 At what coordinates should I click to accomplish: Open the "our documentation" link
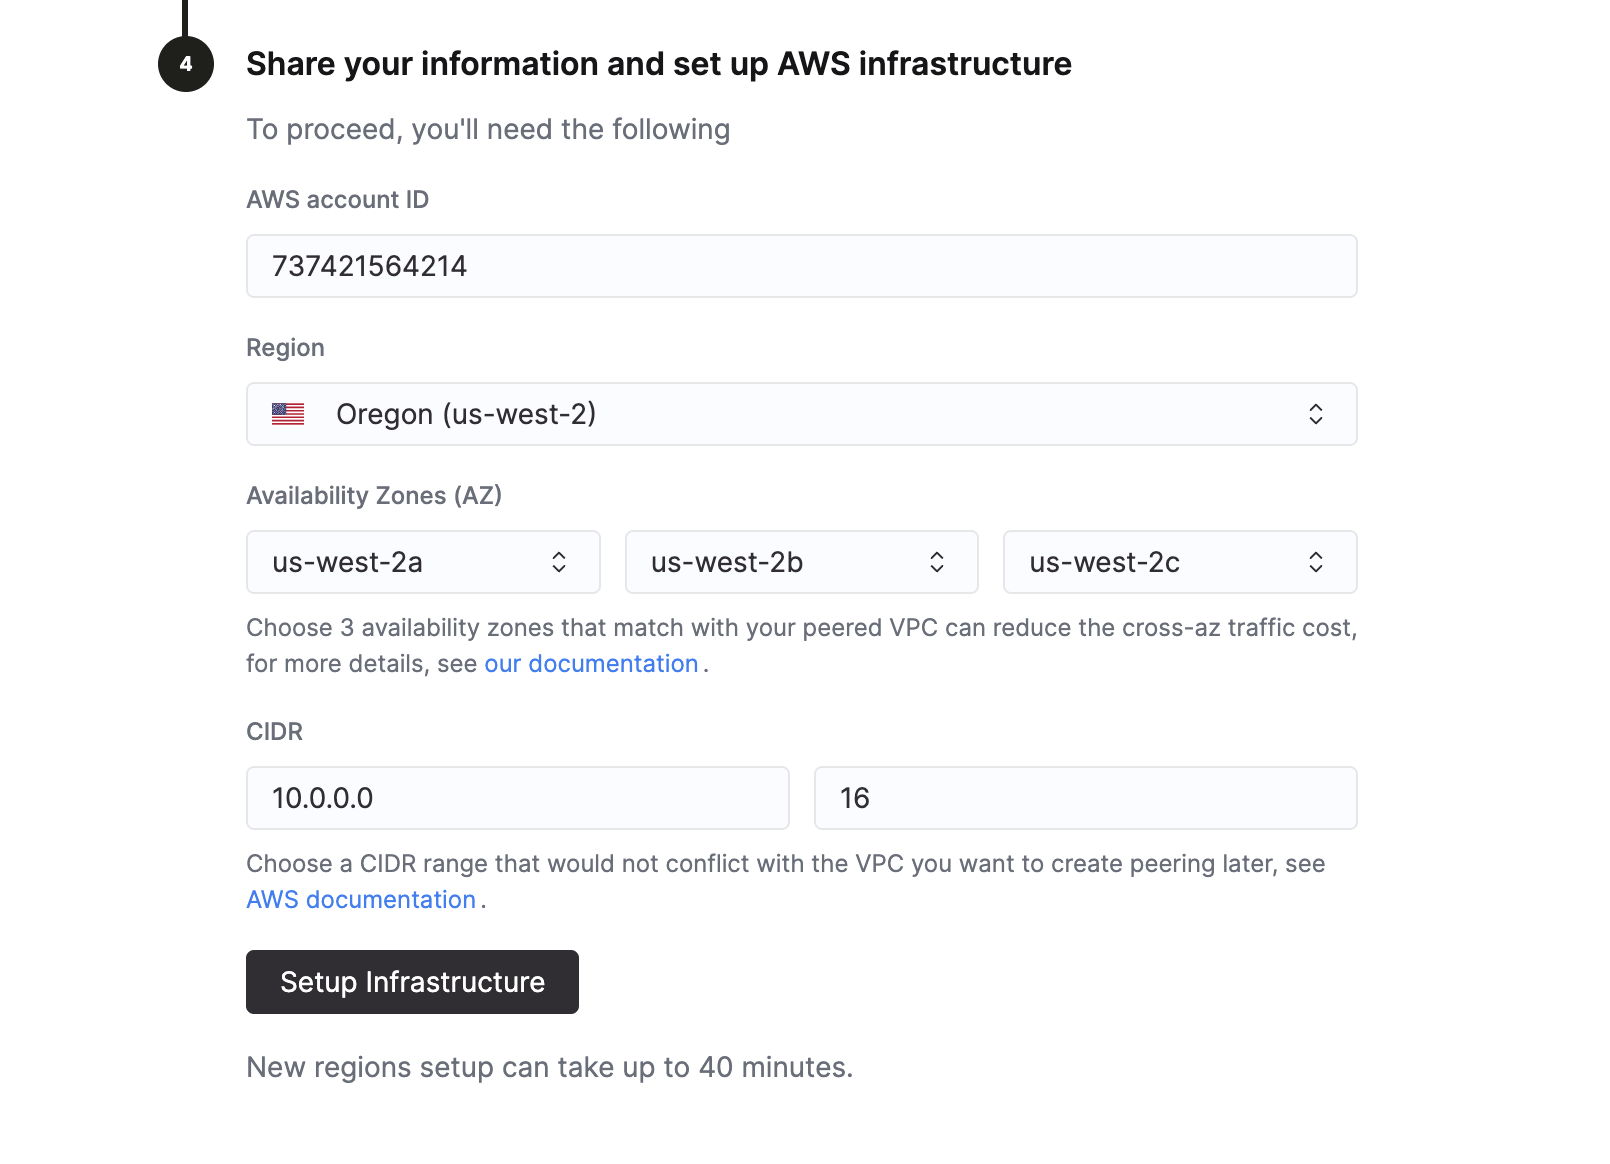(x=591, y=664)
